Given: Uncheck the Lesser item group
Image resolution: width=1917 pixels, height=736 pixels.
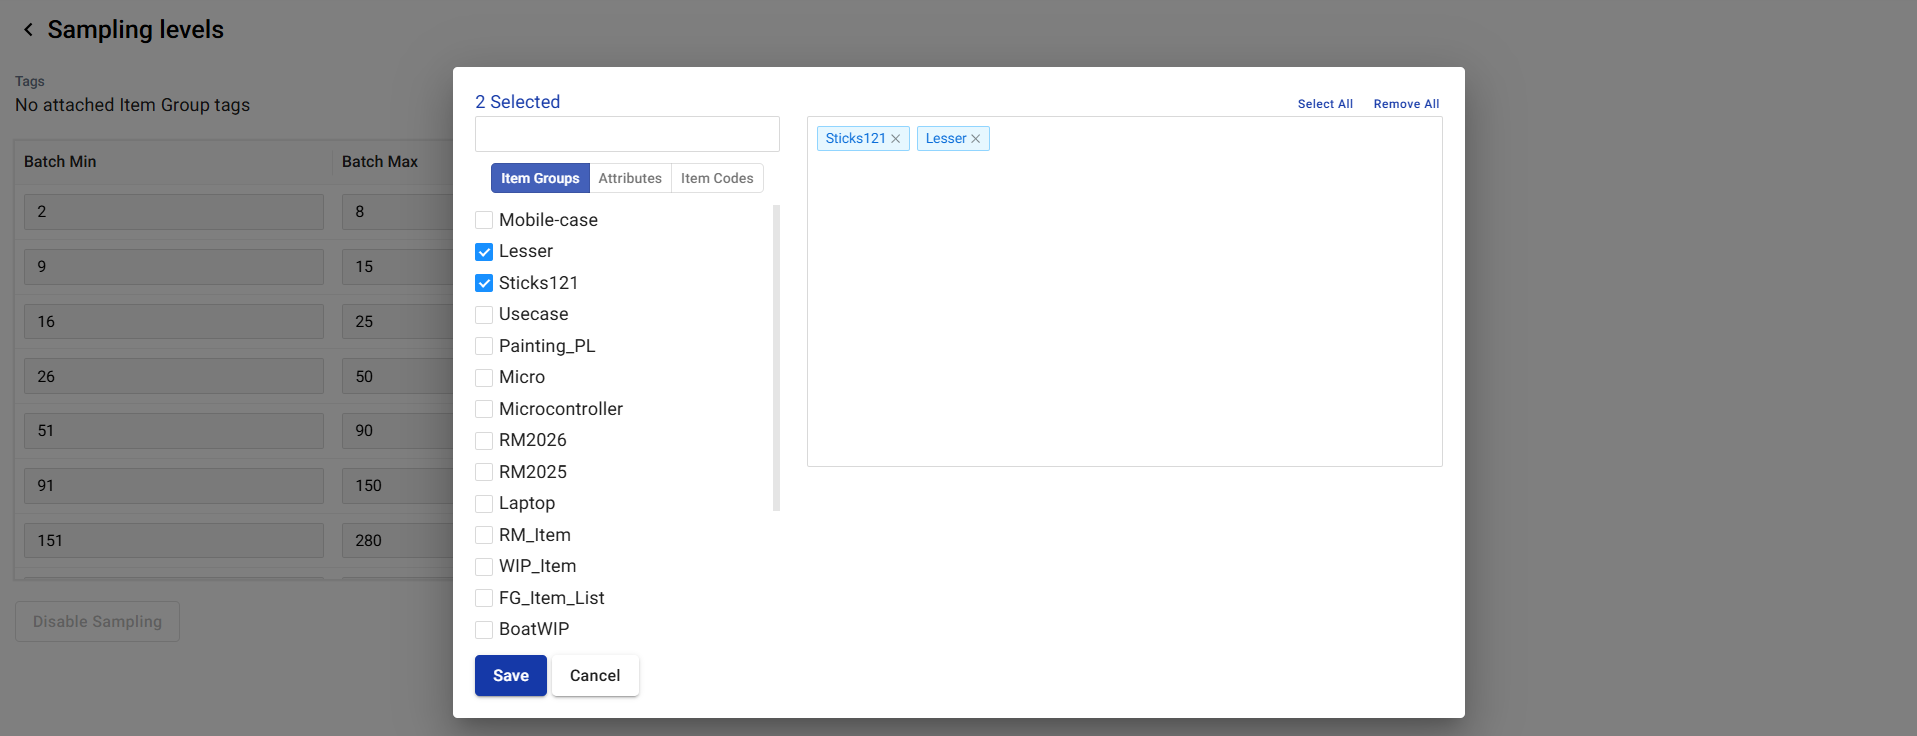Looking at the screenshot, I should [x=484, y=252].
